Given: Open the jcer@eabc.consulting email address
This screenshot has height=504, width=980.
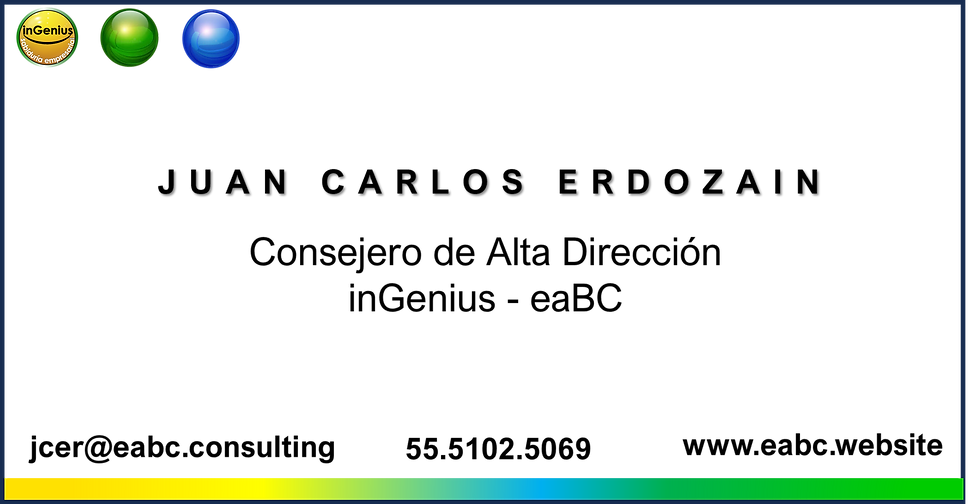Looking at the screenshot, I should point(182,448).
